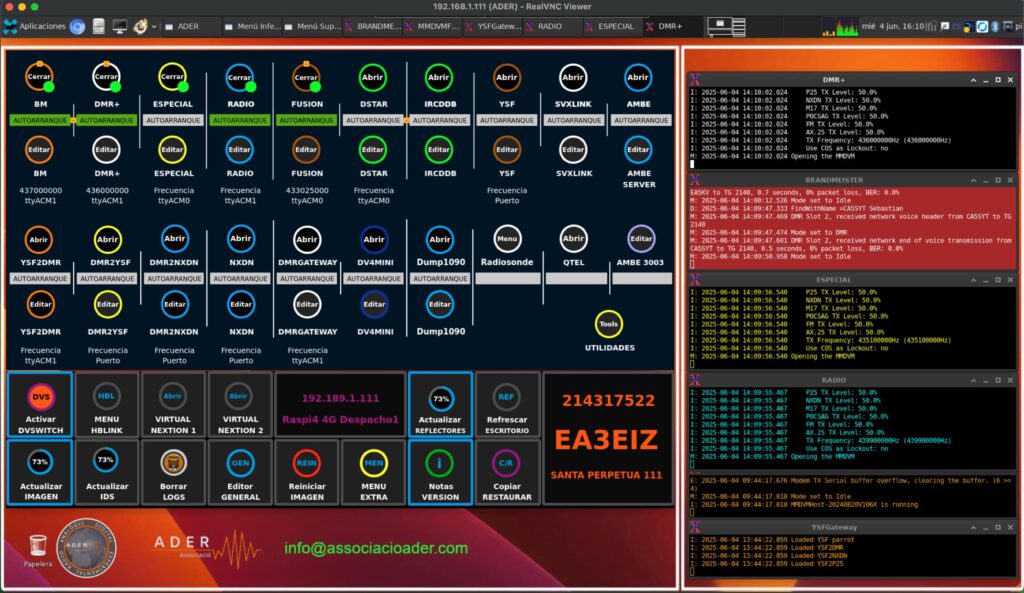Switch to the ESPECIAL taskbar window
Screen dimensions: 1024x593
coord(611,27)
